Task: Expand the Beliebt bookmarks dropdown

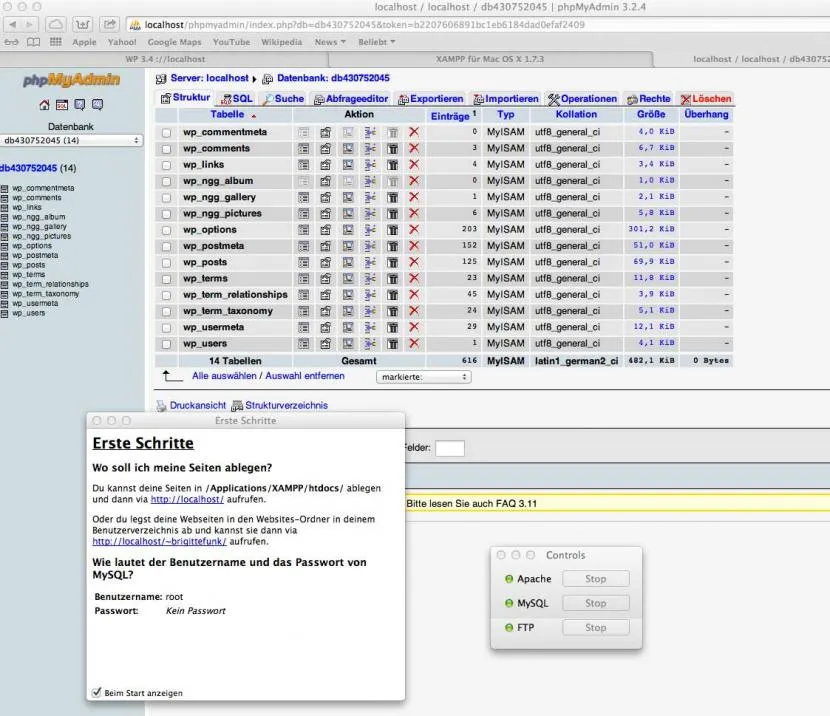Action: tap(376, 42)
